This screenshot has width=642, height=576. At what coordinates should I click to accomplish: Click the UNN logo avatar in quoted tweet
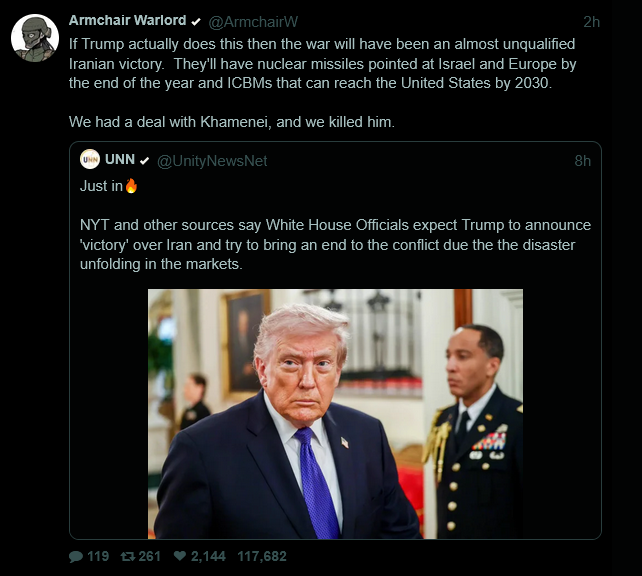pos(90,160)
